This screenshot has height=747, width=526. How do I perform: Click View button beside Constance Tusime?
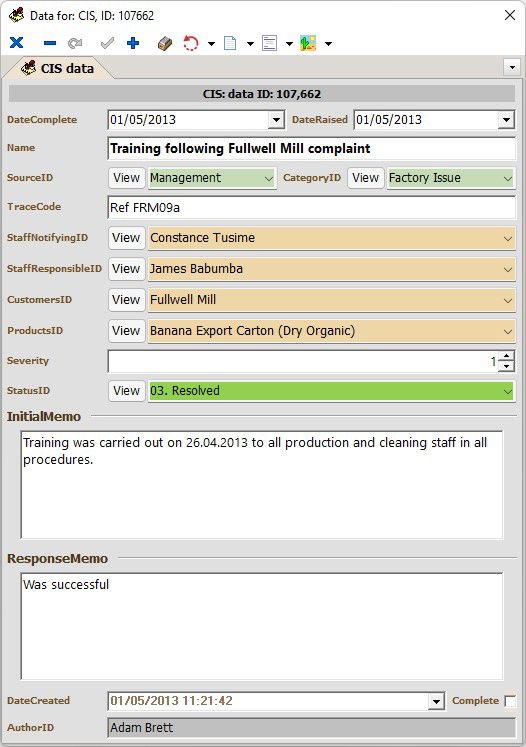(126, 238)
